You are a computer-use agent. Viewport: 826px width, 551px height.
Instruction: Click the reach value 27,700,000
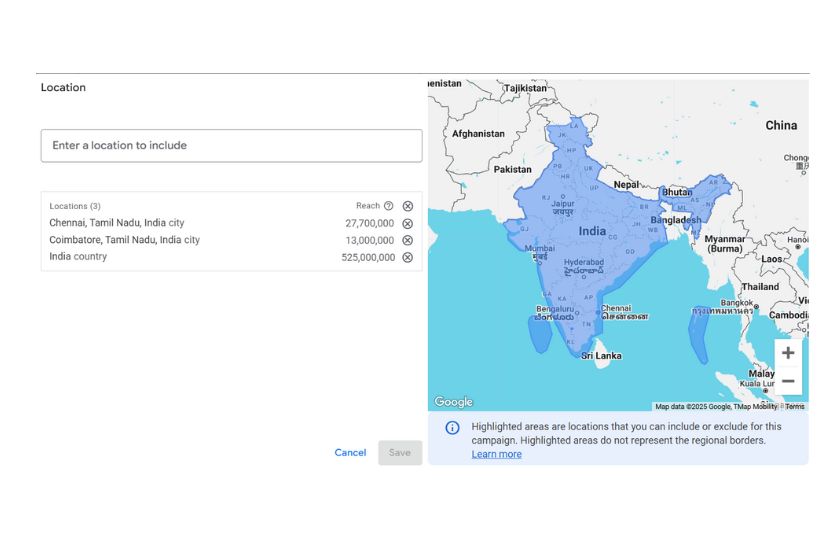370,223
